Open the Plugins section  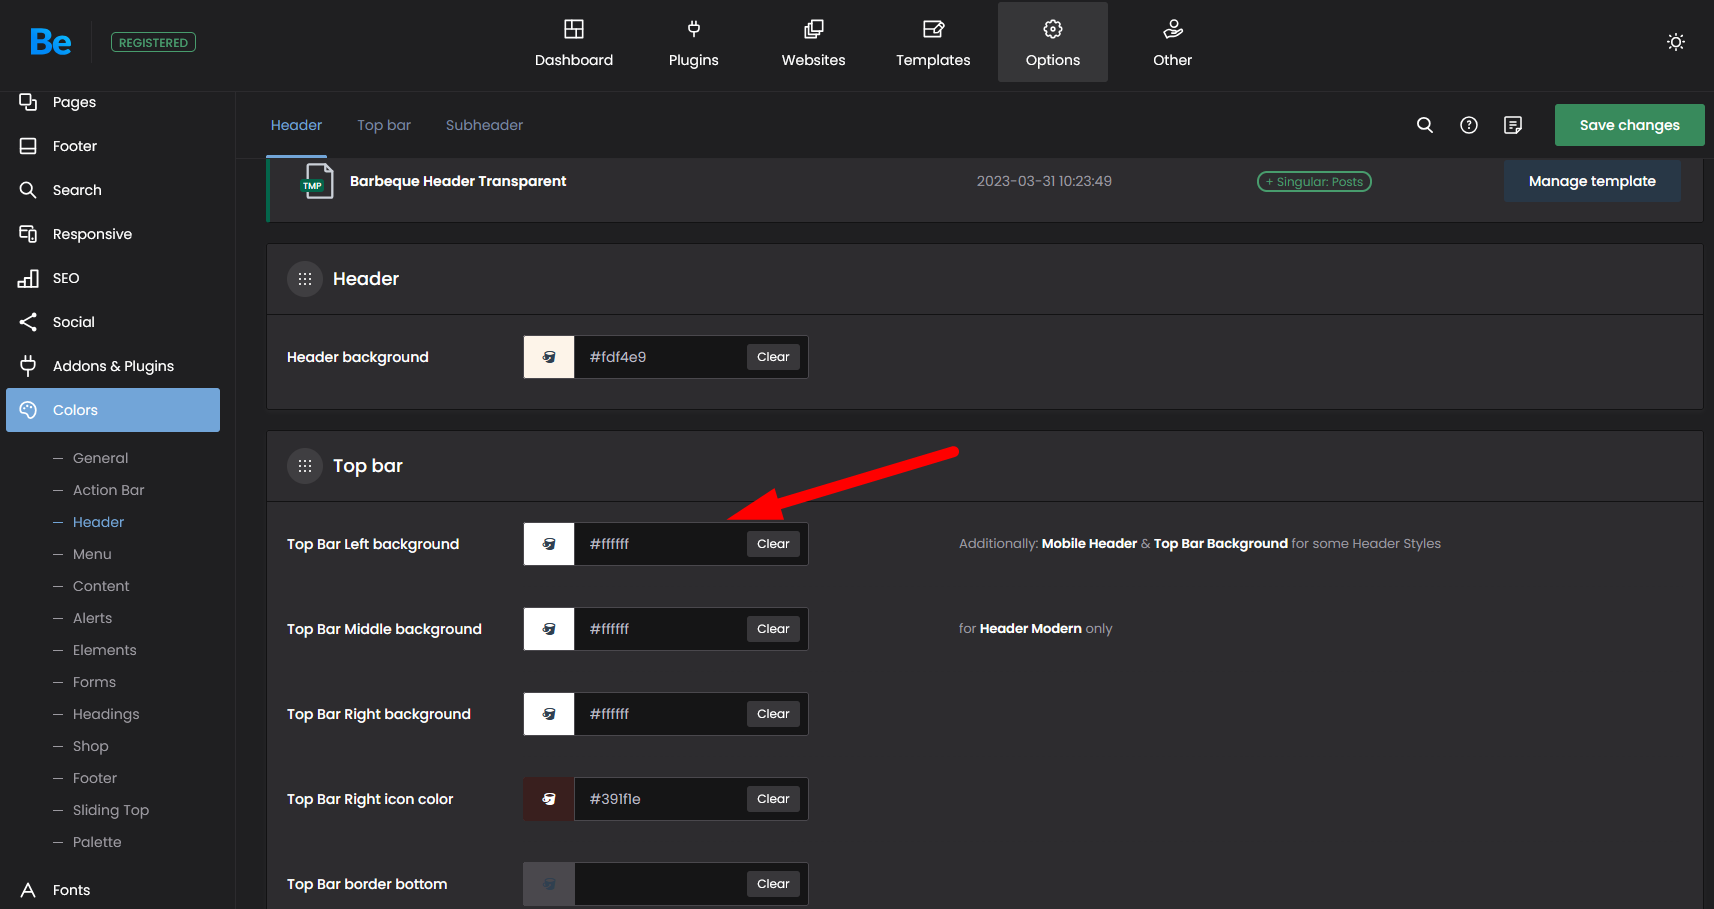(x=694, y=42)
